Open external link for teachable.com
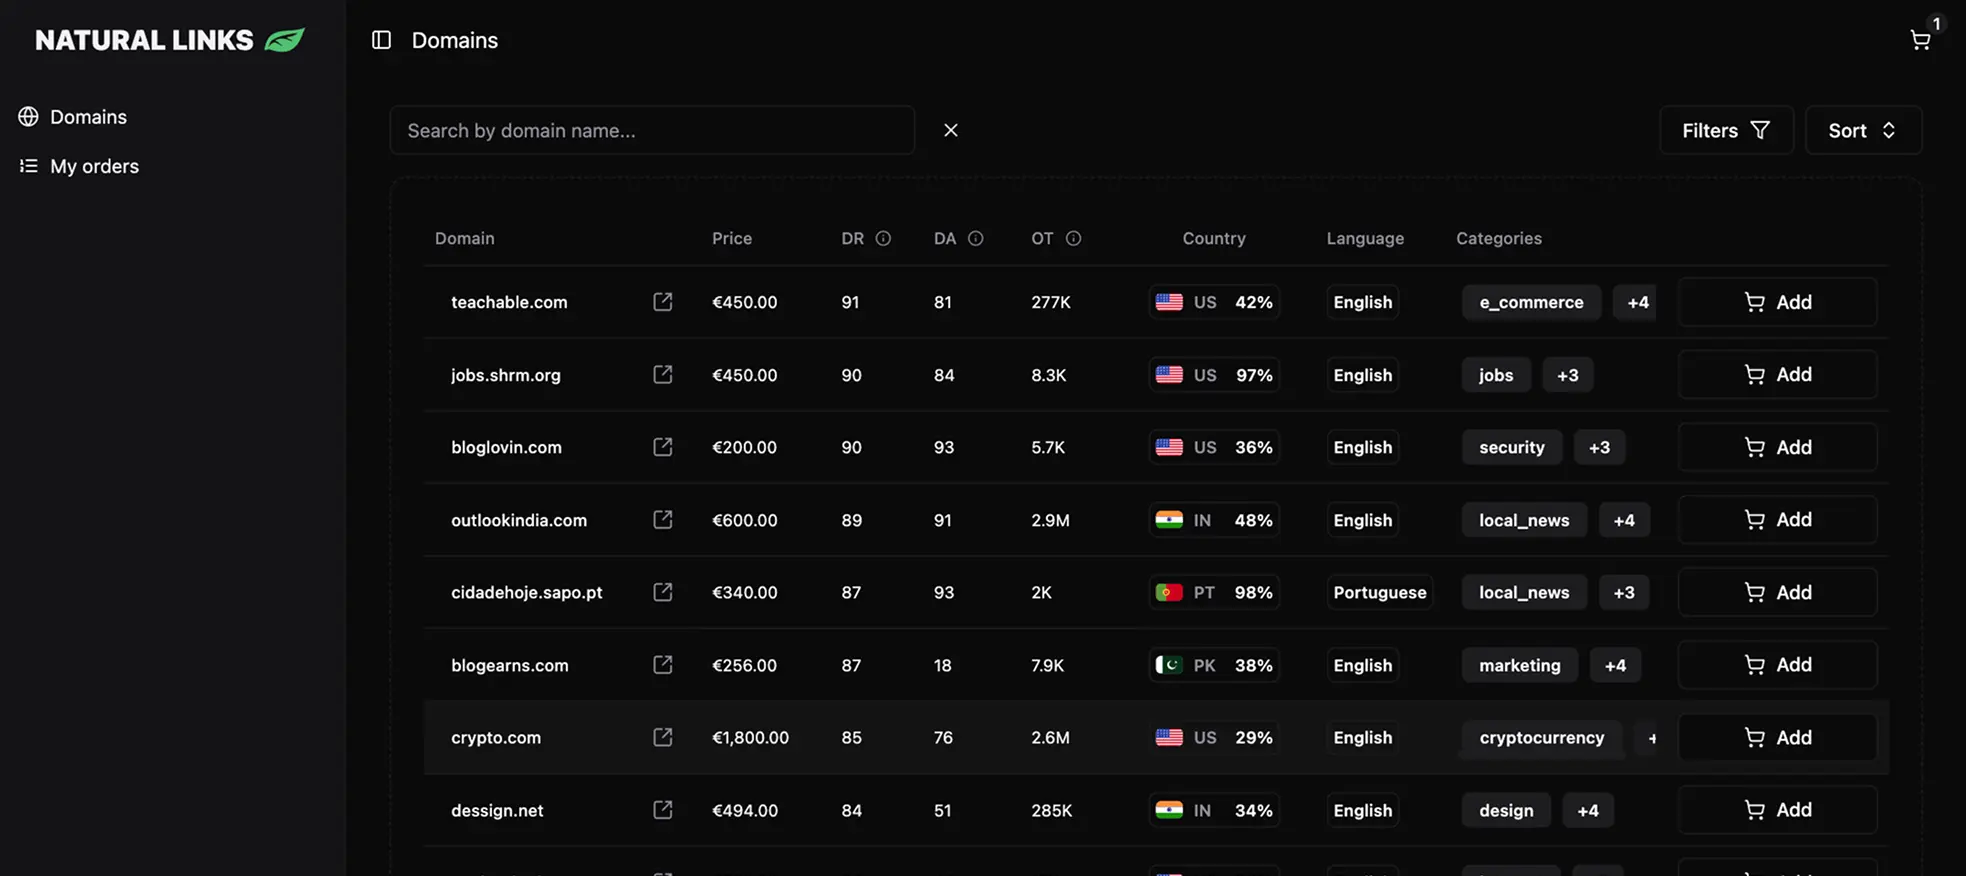 pos(662,302)
